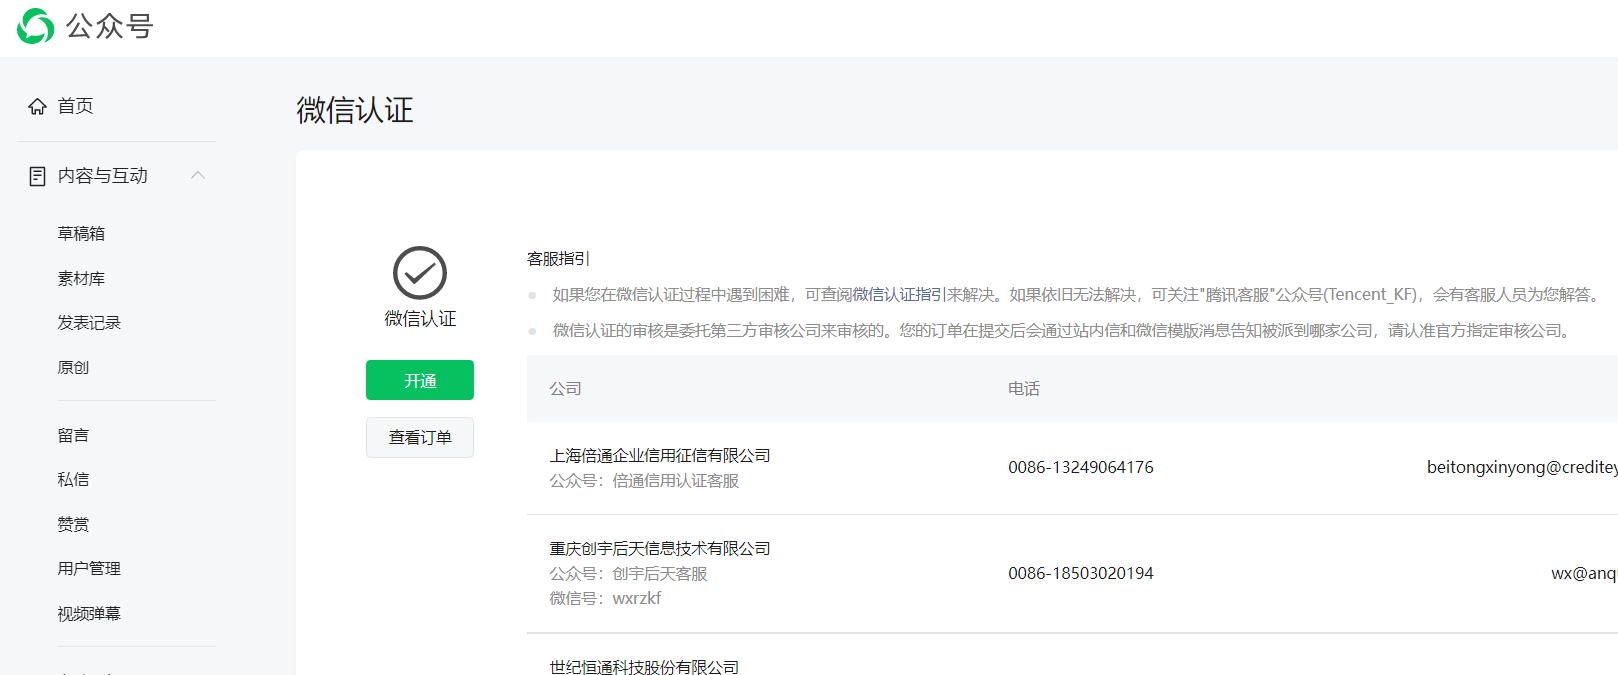Click the 微信认证 label under the checkmark

pyautogui.click(x=420, y=318)
